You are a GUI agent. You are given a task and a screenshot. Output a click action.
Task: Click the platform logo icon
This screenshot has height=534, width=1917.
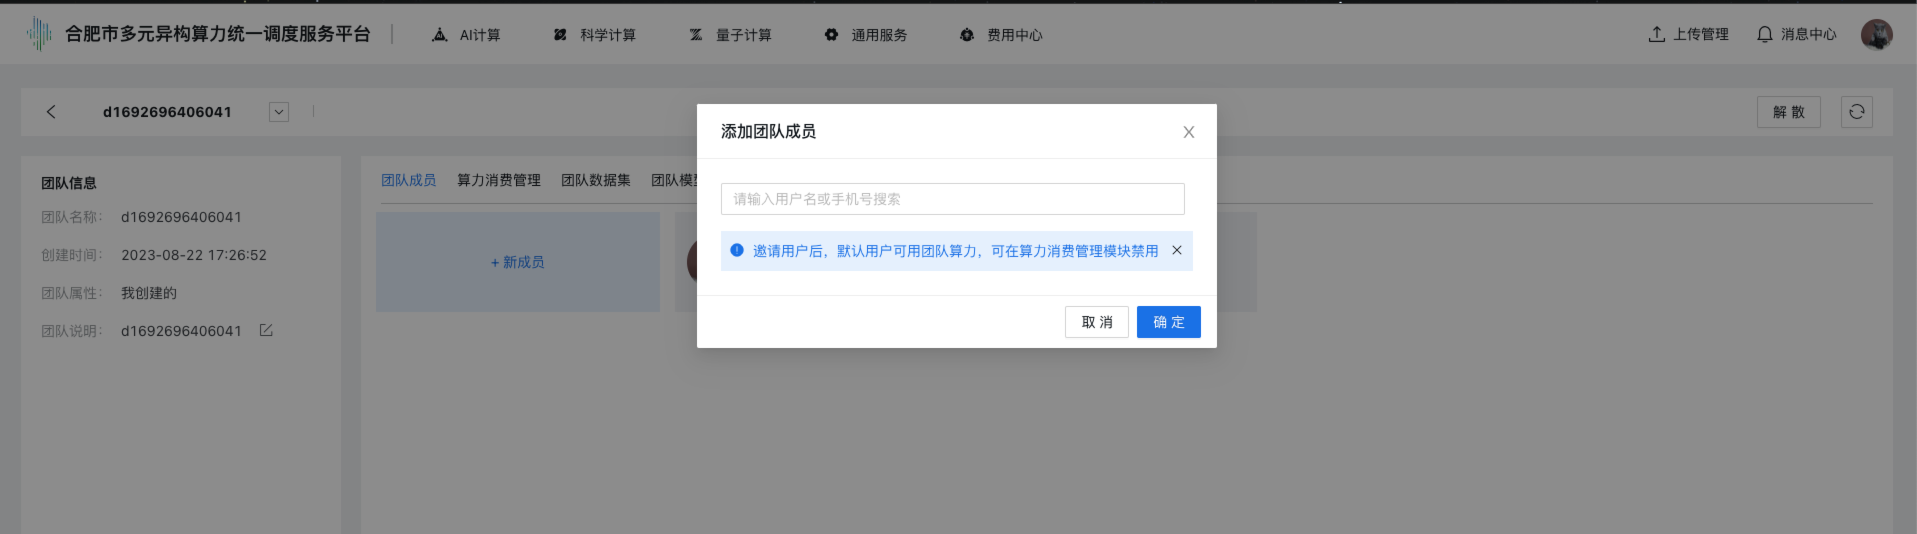[39, 34]
